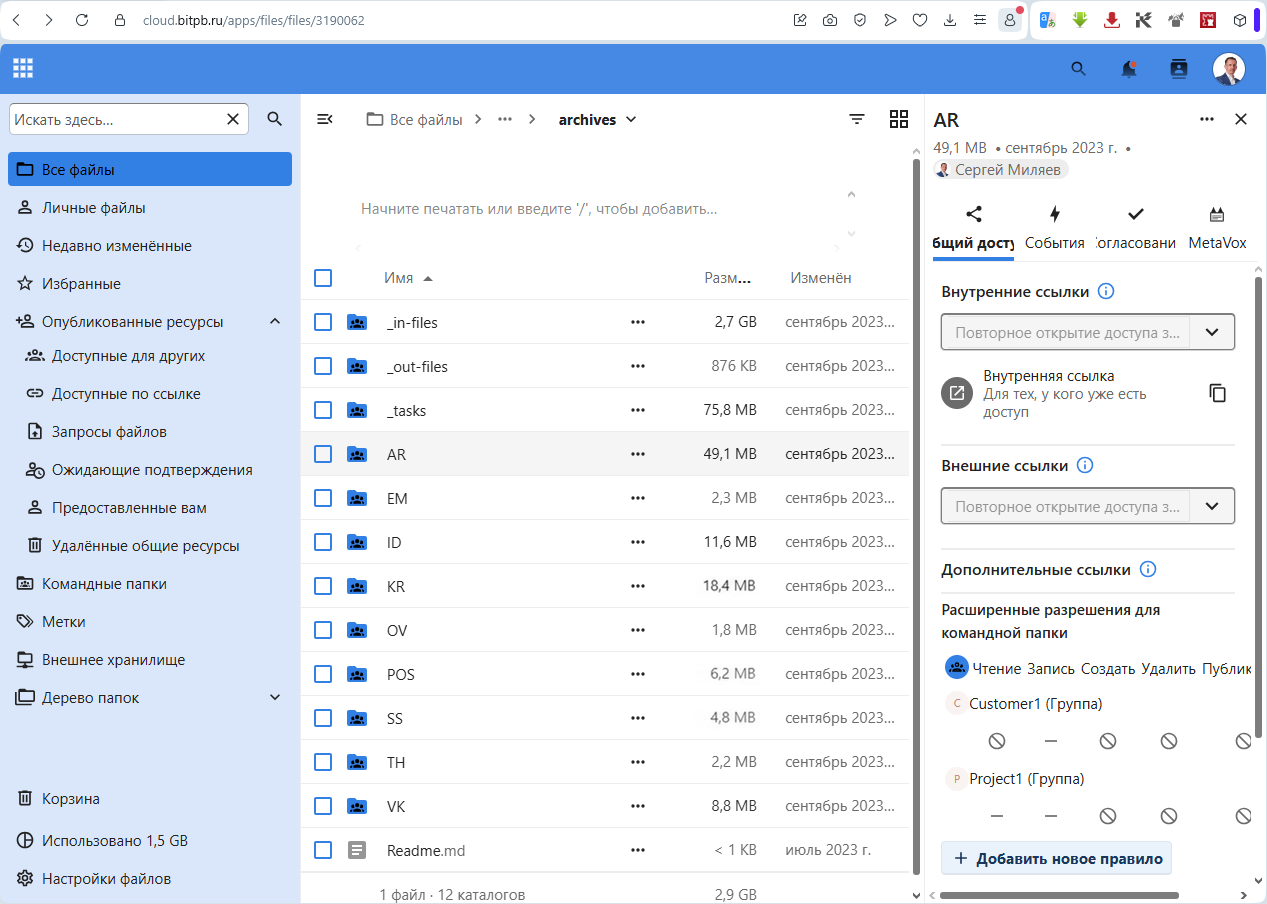
Task: Open the user avatar menu
Action: click(x=1229, y=69)
